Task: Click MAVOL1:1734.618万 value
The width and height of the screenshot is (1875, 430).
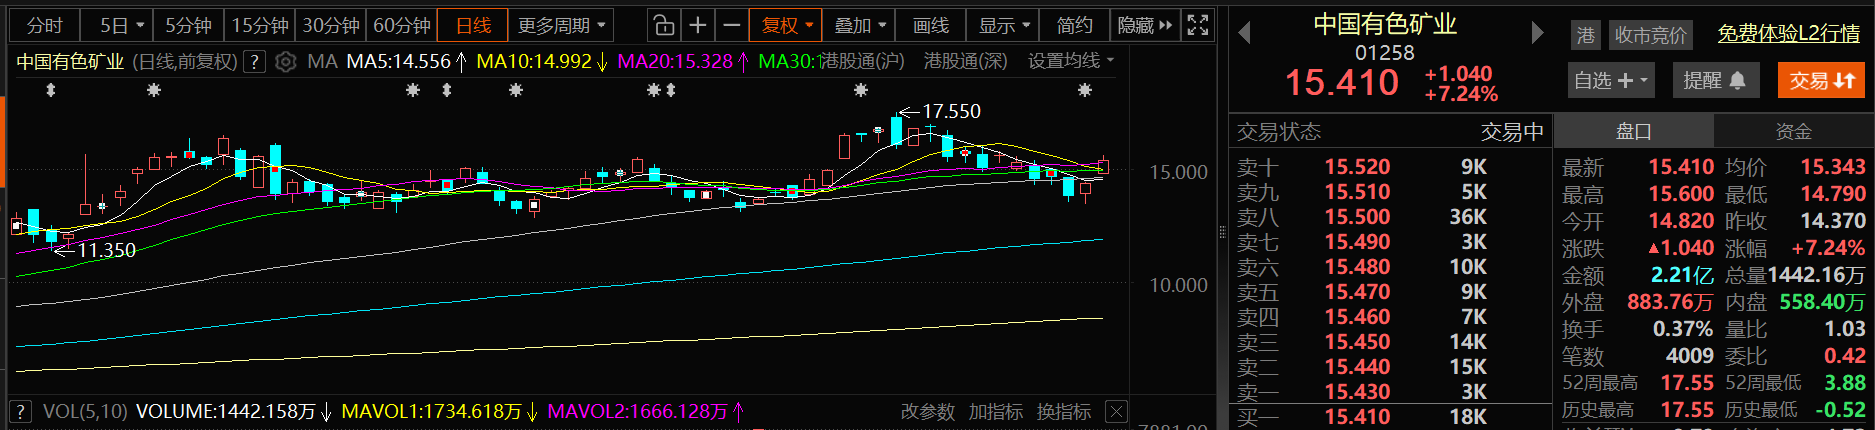Action: pos(431,412)
